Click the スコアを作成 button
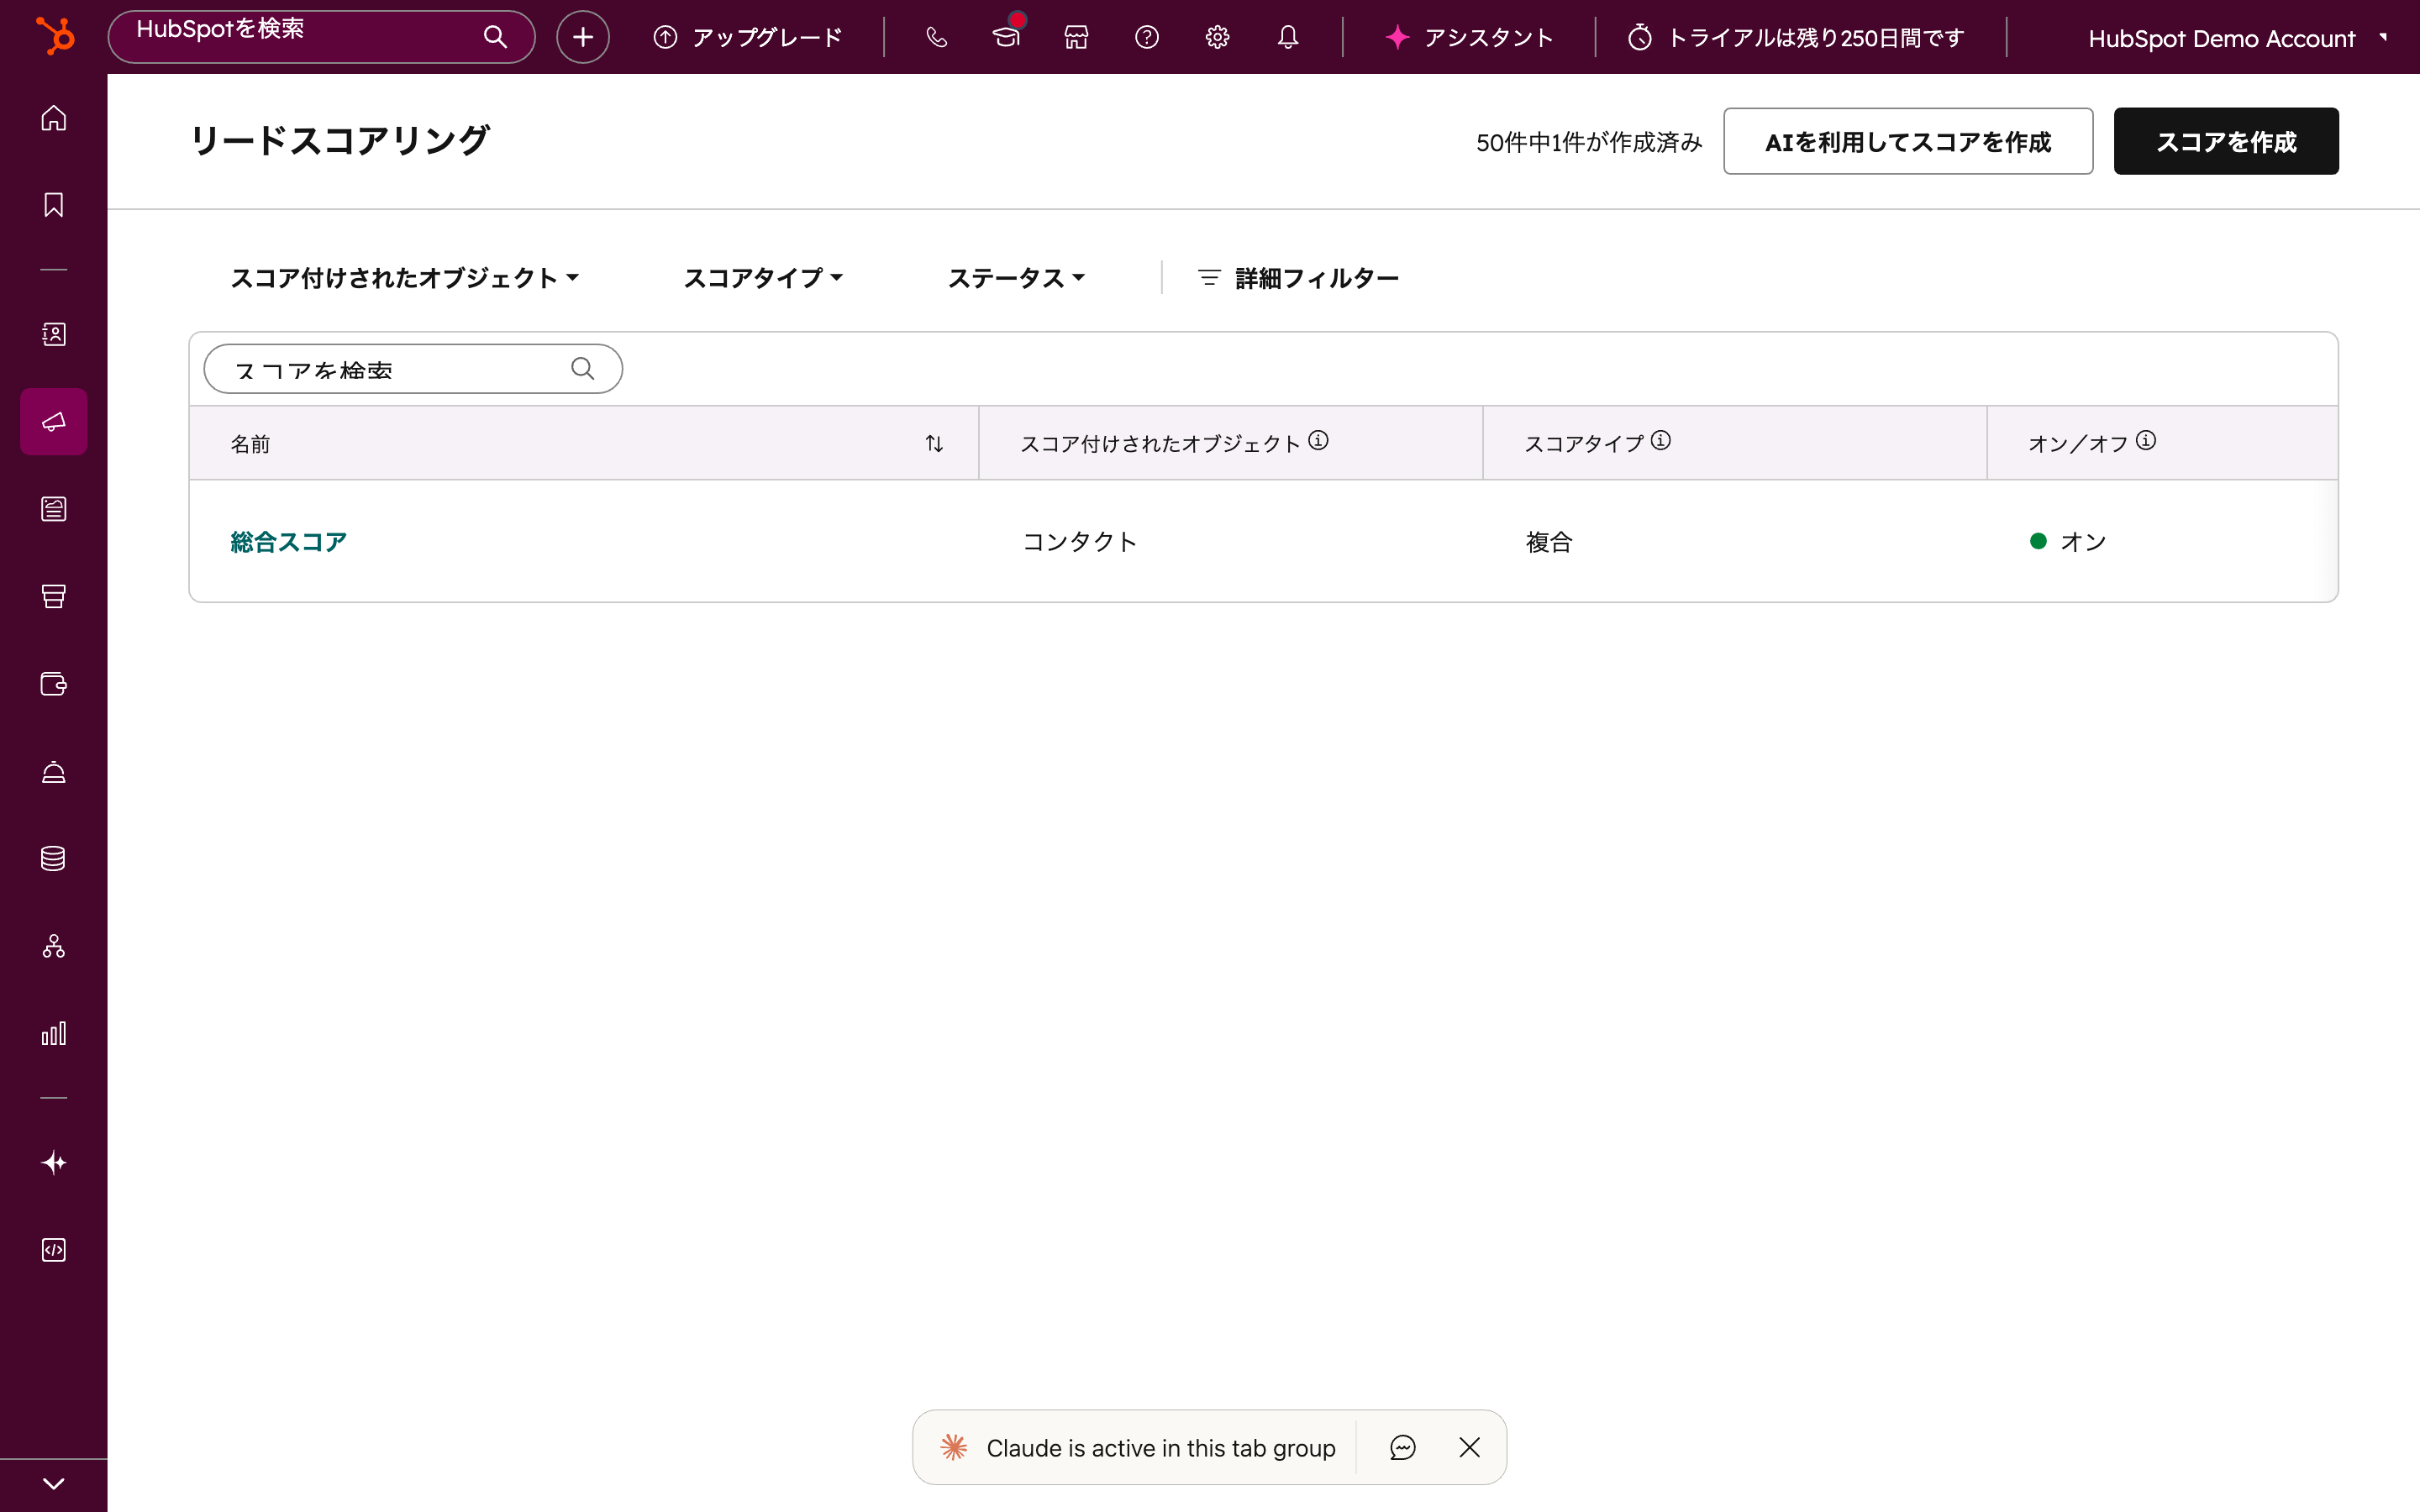This screenshot has width=2420, height=1512. [x=2225, y=141]
